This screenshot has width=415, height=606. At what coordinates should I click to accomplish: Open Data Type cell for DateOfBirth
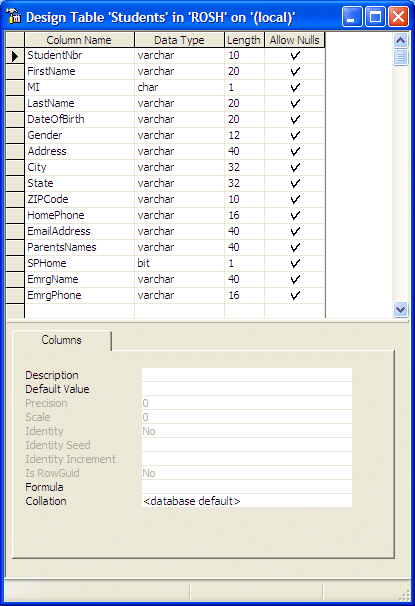point(179,119)
